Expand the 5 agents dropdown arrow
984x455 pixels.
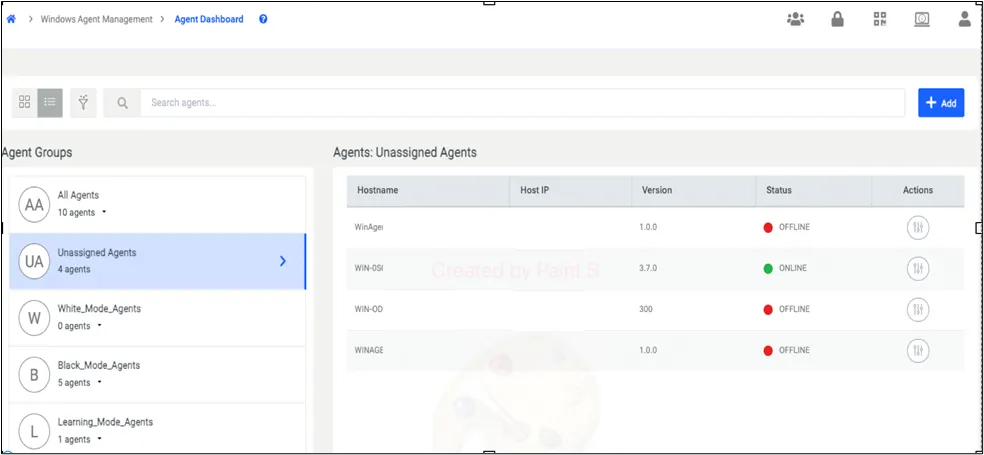[x=100, y=382]
